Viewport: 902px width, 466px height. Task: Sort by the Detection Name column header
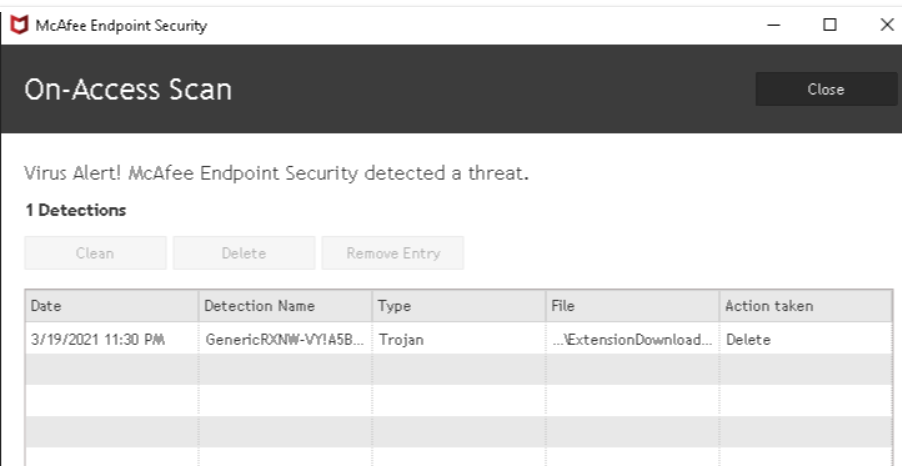[285, 306]
